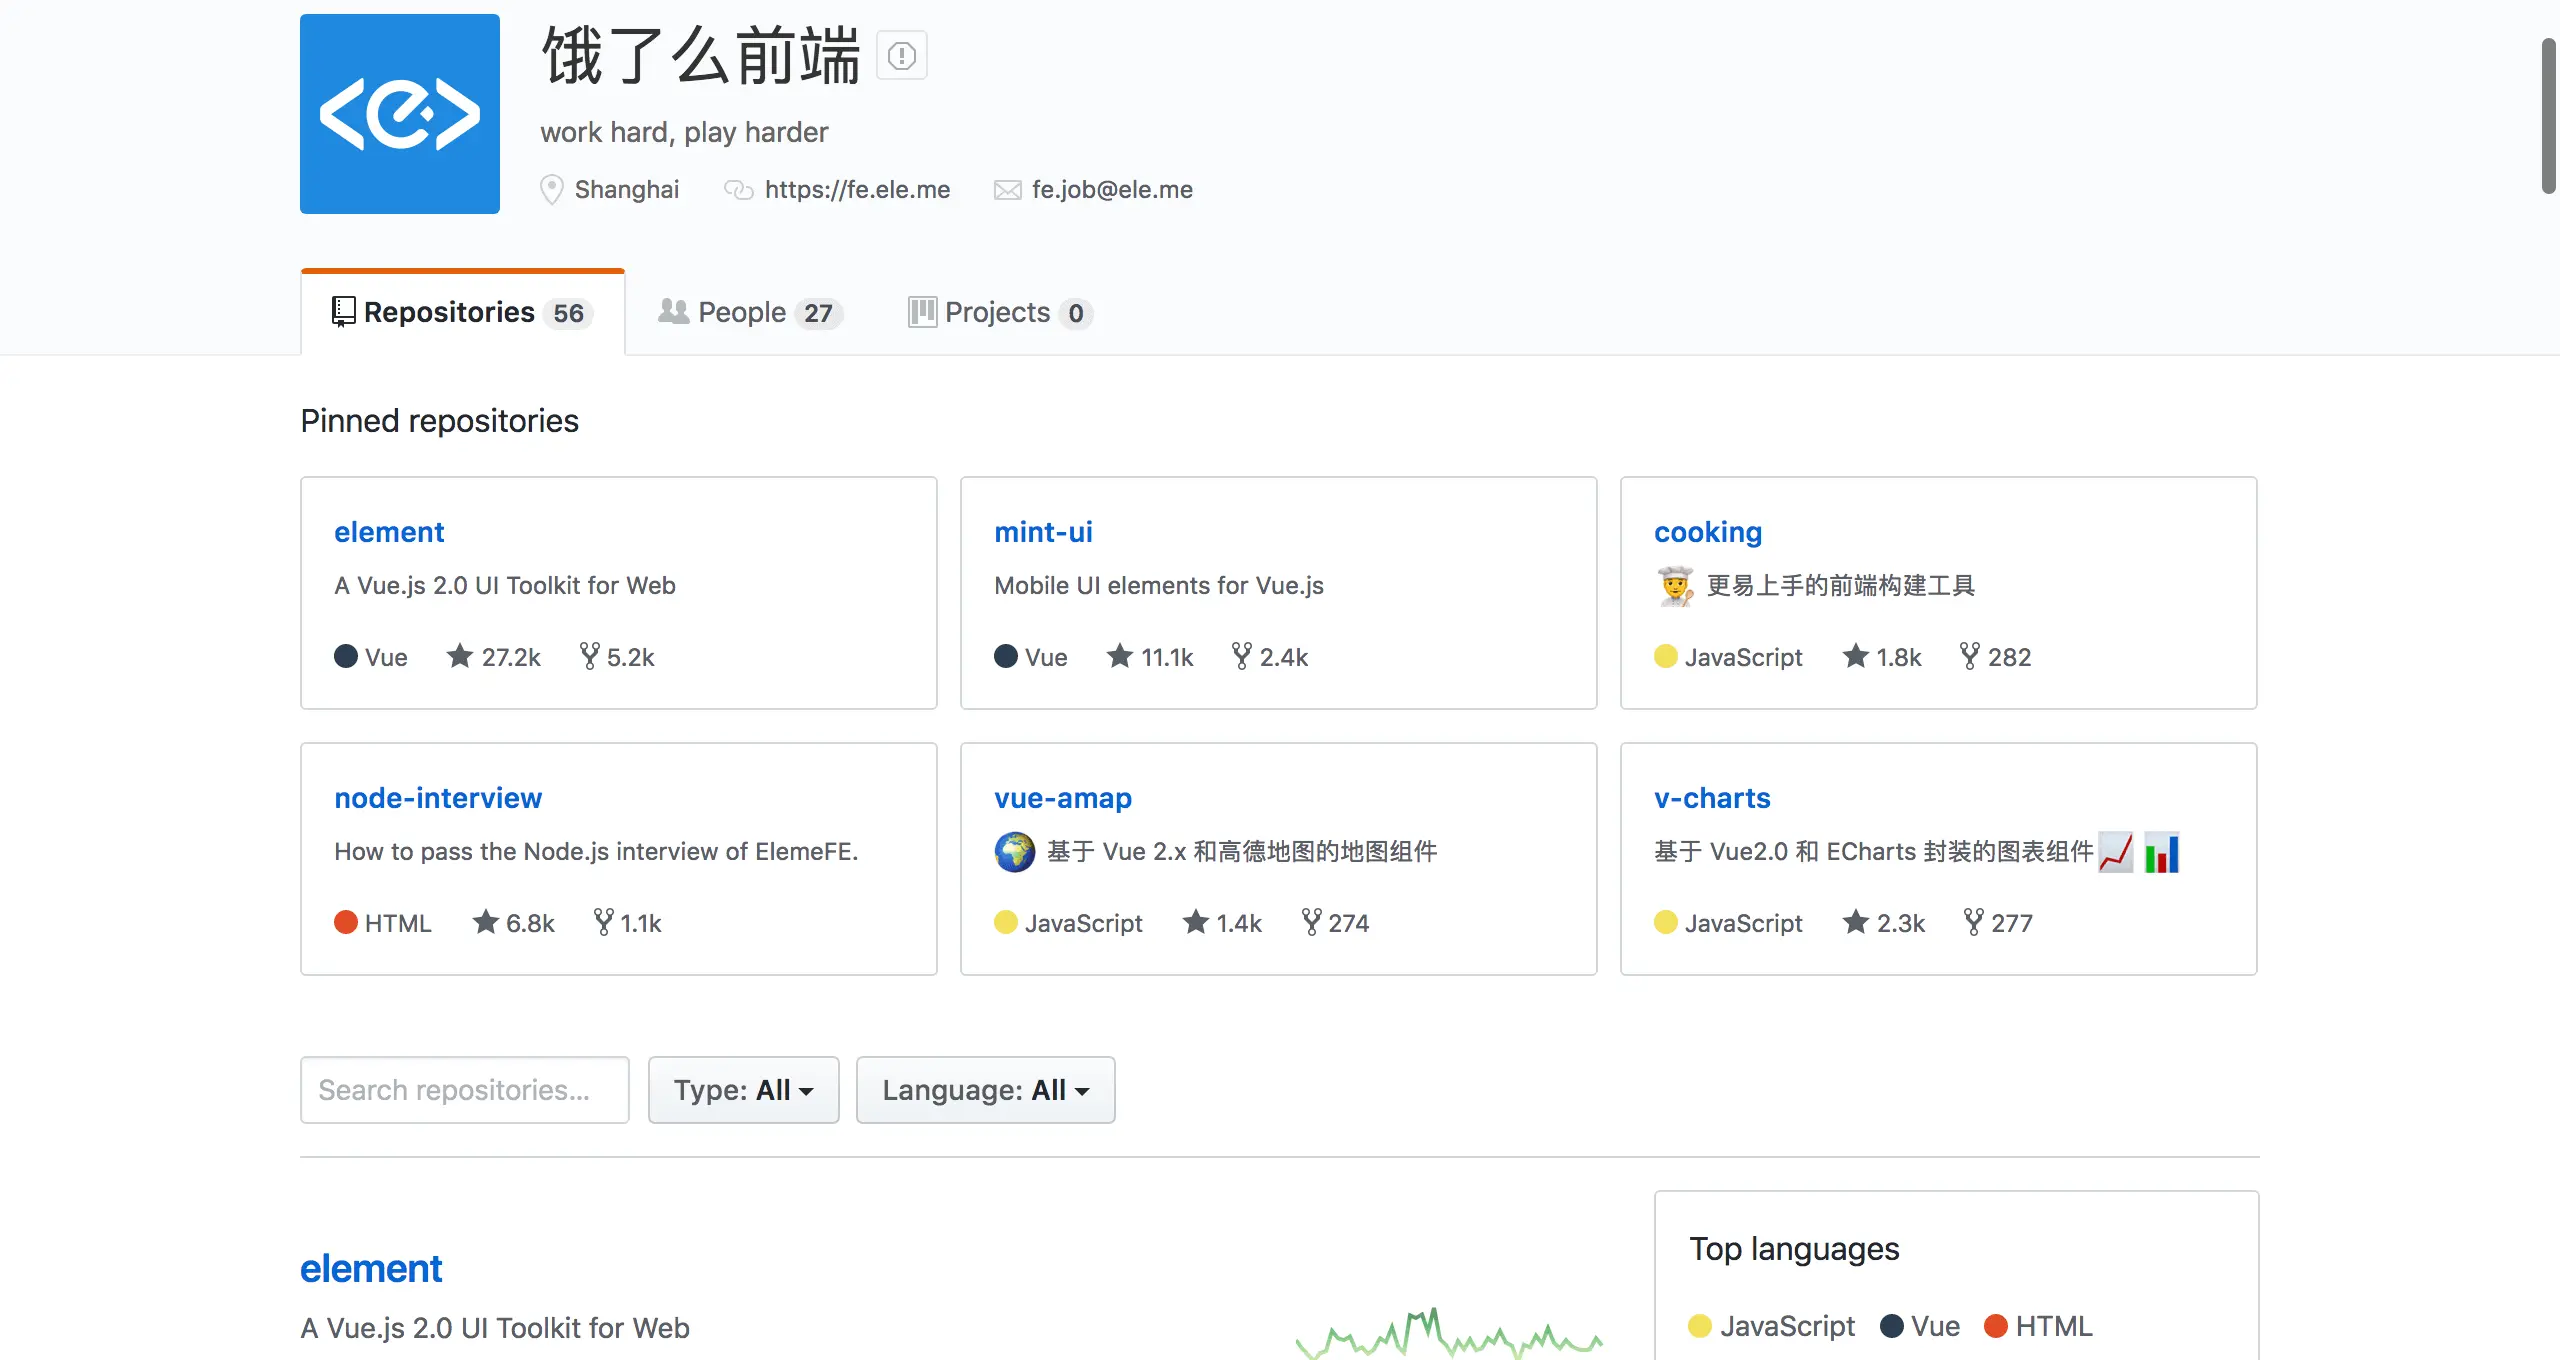Open the Language: All dropdown
The width and height of the screenshot is (2560, 1360).
point(985,1090)
